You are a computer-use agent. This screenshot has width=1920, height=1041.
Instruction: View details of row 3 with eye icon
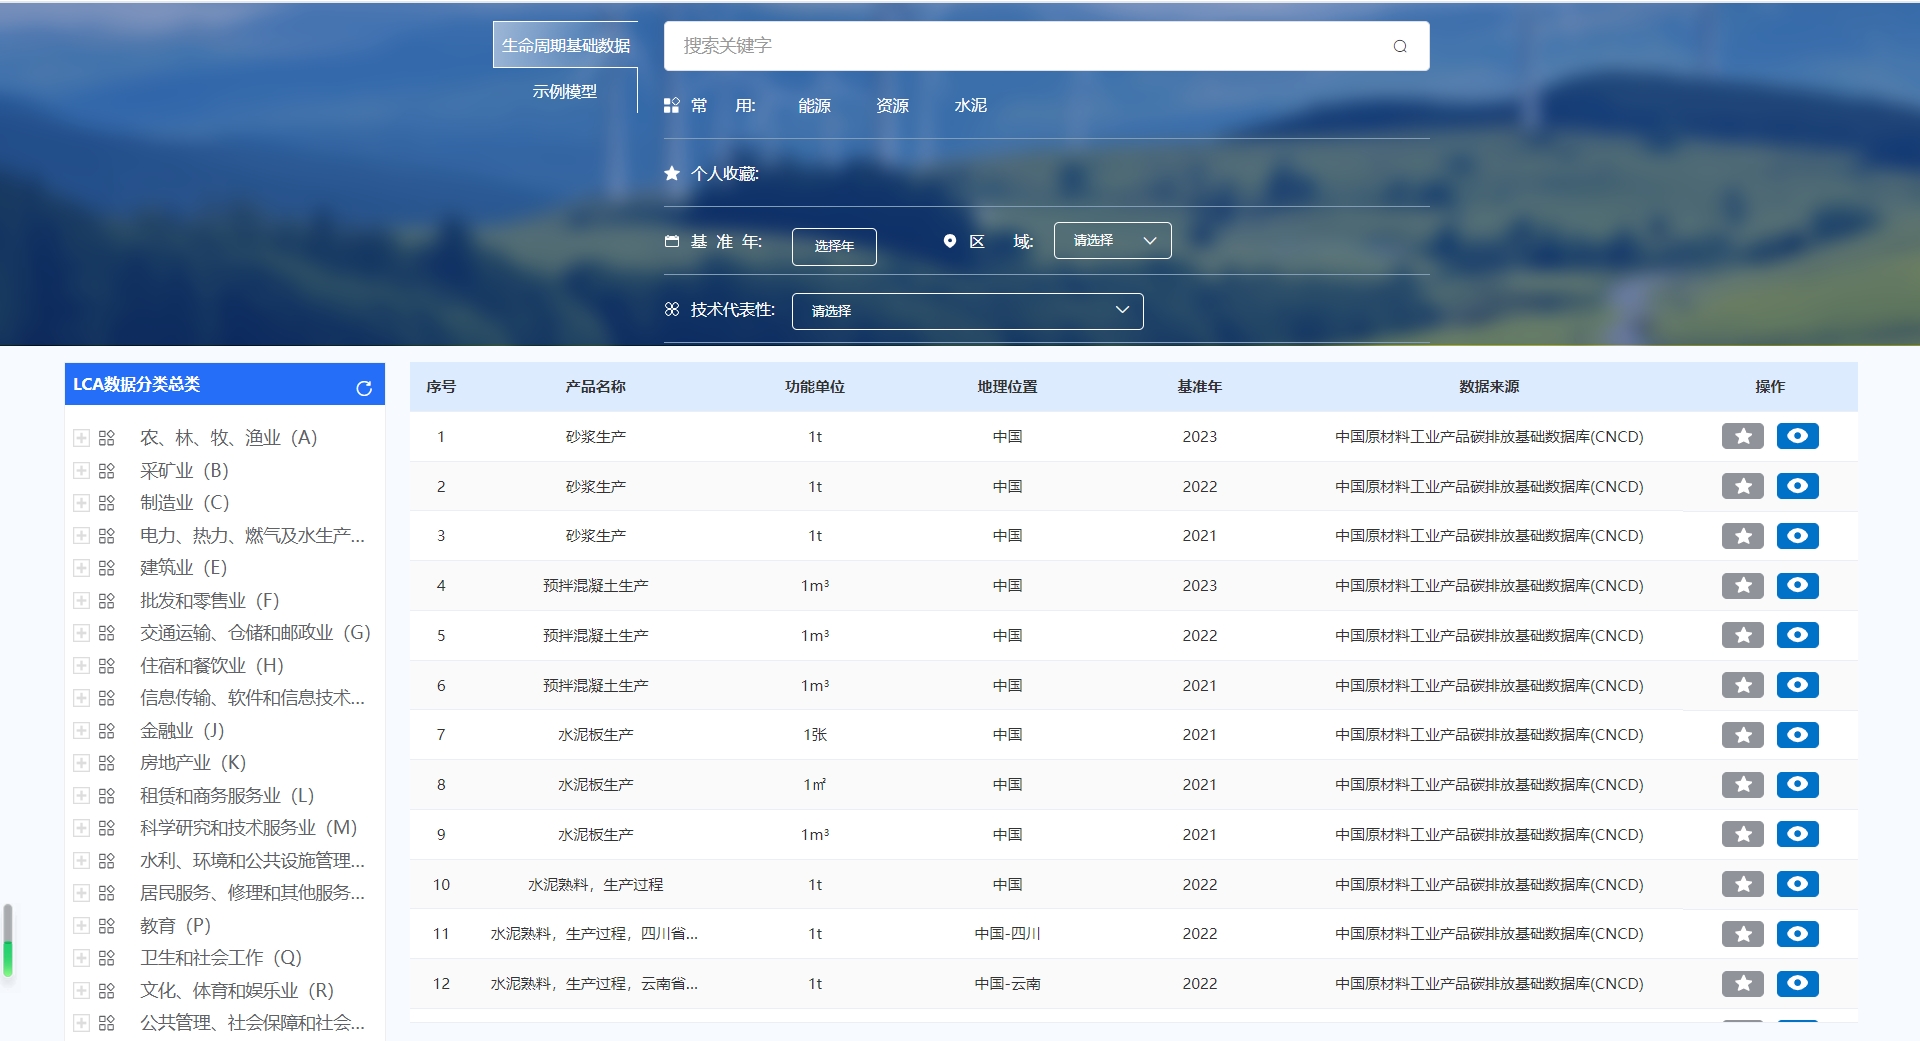(x=1797, y=536)
